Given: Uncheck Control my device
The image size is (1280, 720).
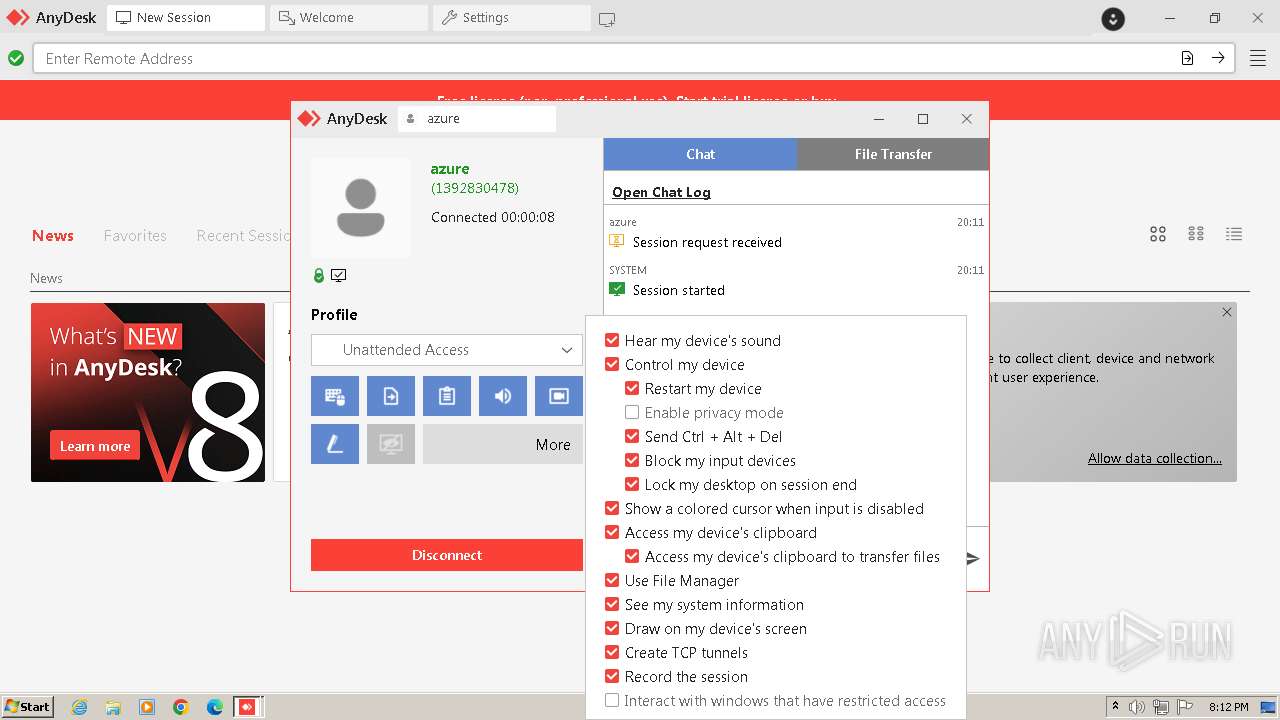Looking at the screenshot, I should coord(612,364).
